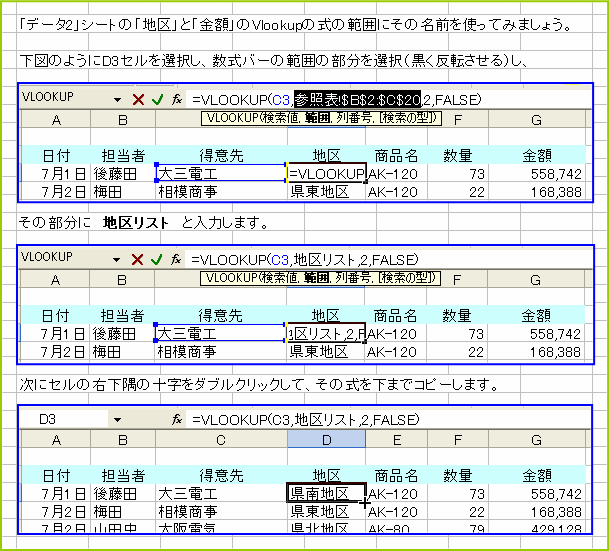The width and height of the screenshot is (609, 551).
Task: Click [検索の型] in the tooltip under the 地区リスト editing formula
Action: [406, 278]
